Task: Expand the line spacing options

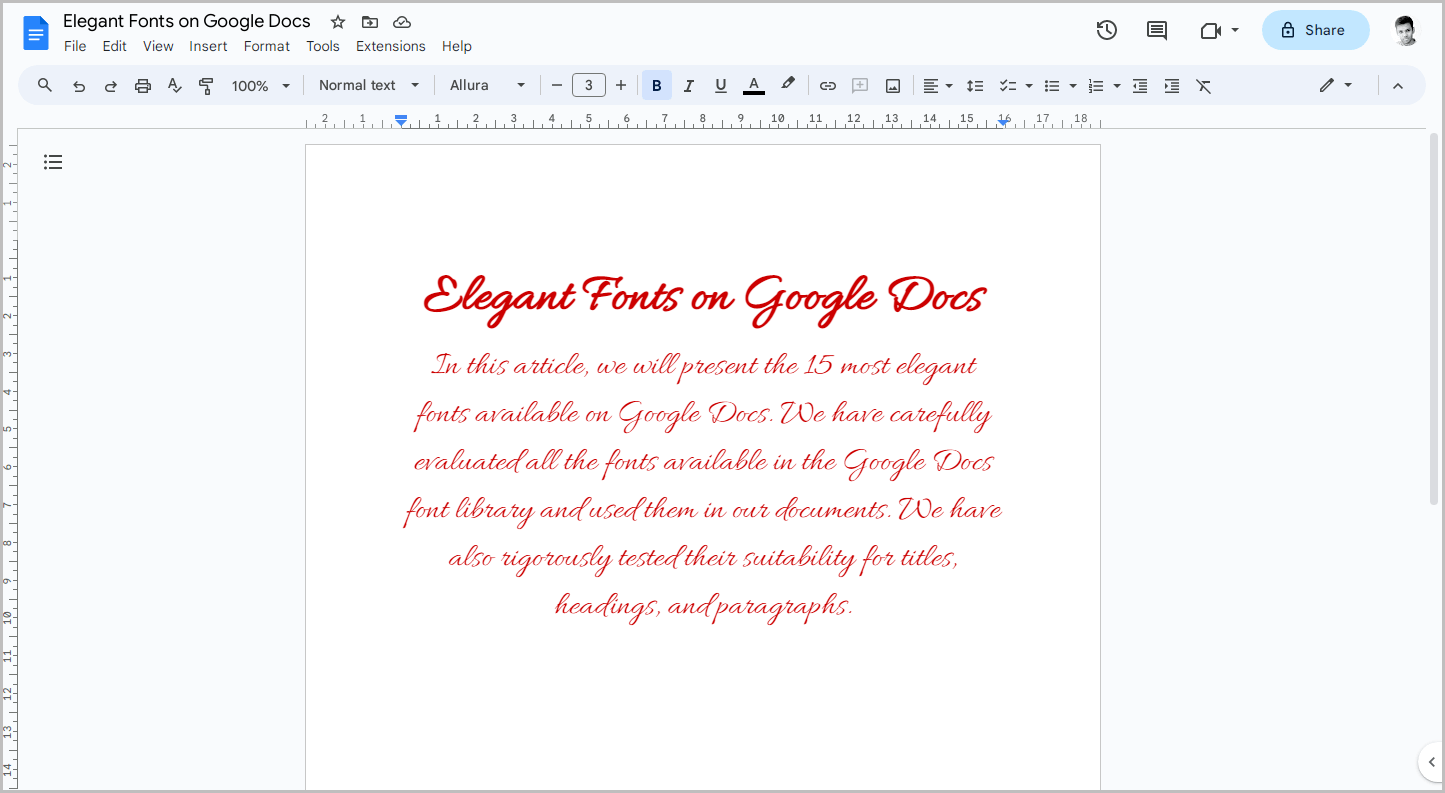Action: [975, 85]
